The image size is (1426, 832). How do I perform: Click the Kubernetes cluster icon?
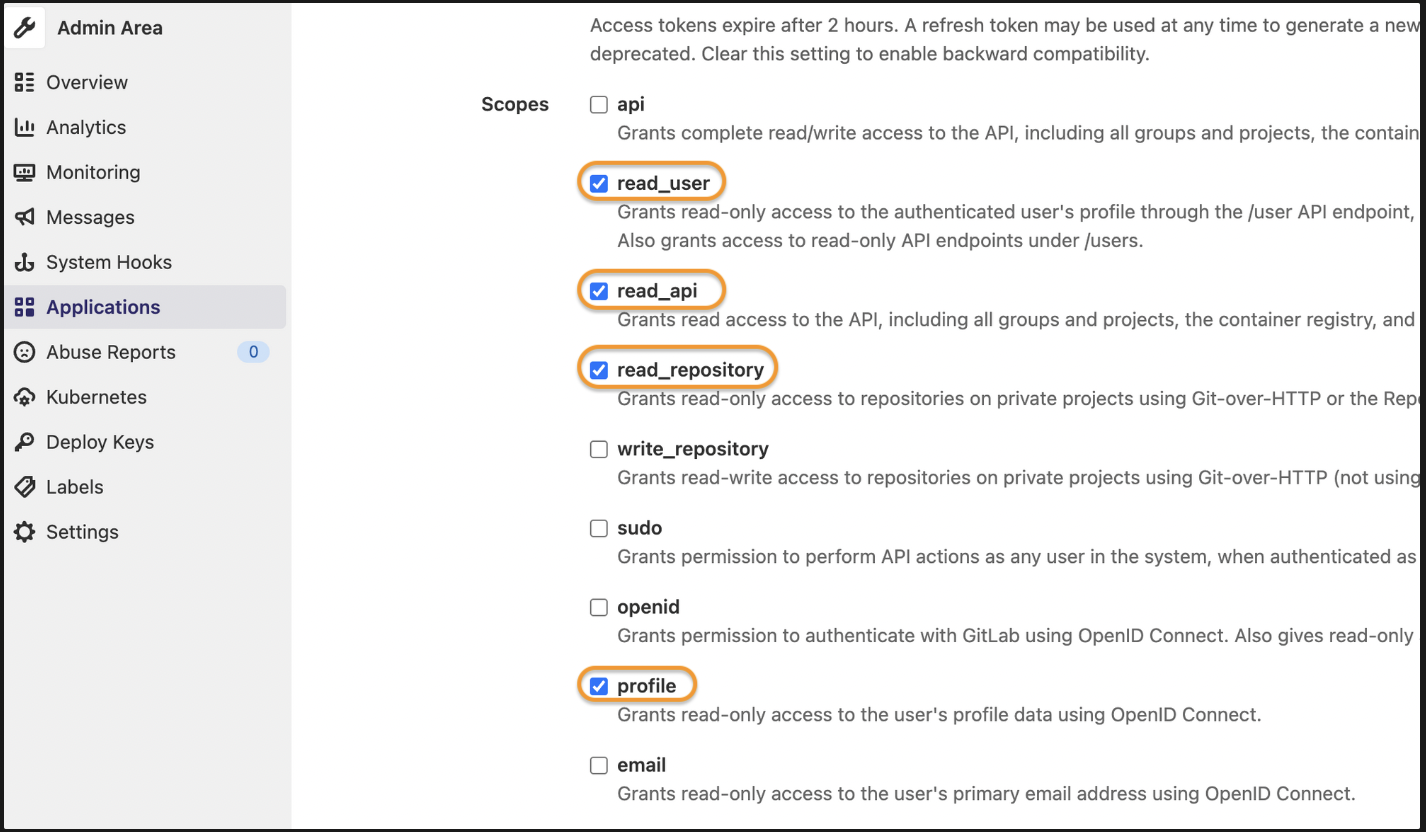tap(25, 397)
